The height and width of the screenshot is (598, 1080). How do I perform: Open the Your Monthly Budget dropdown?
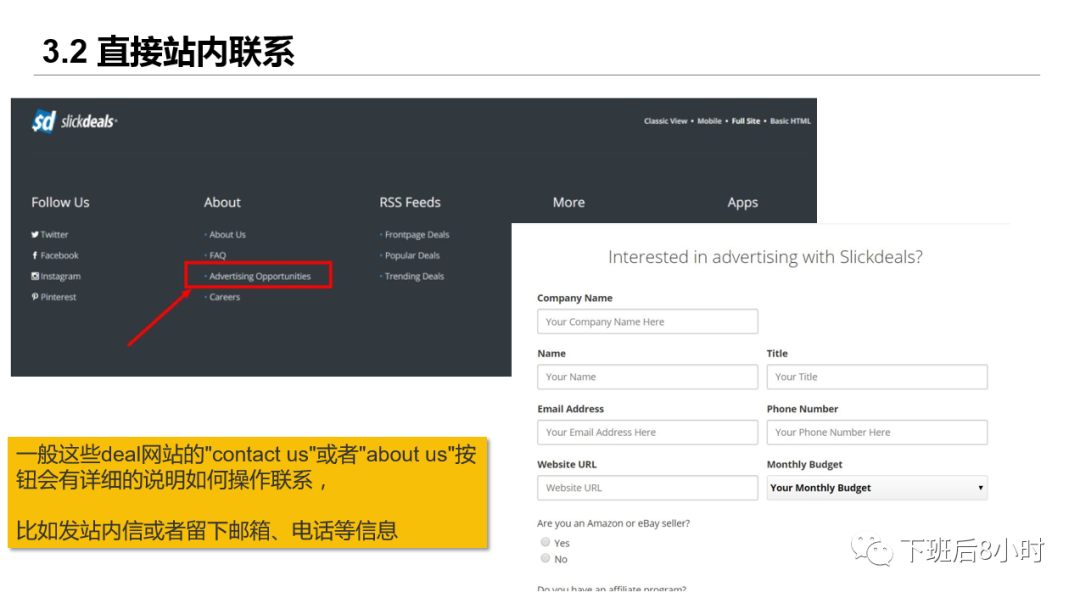[877, 487]
